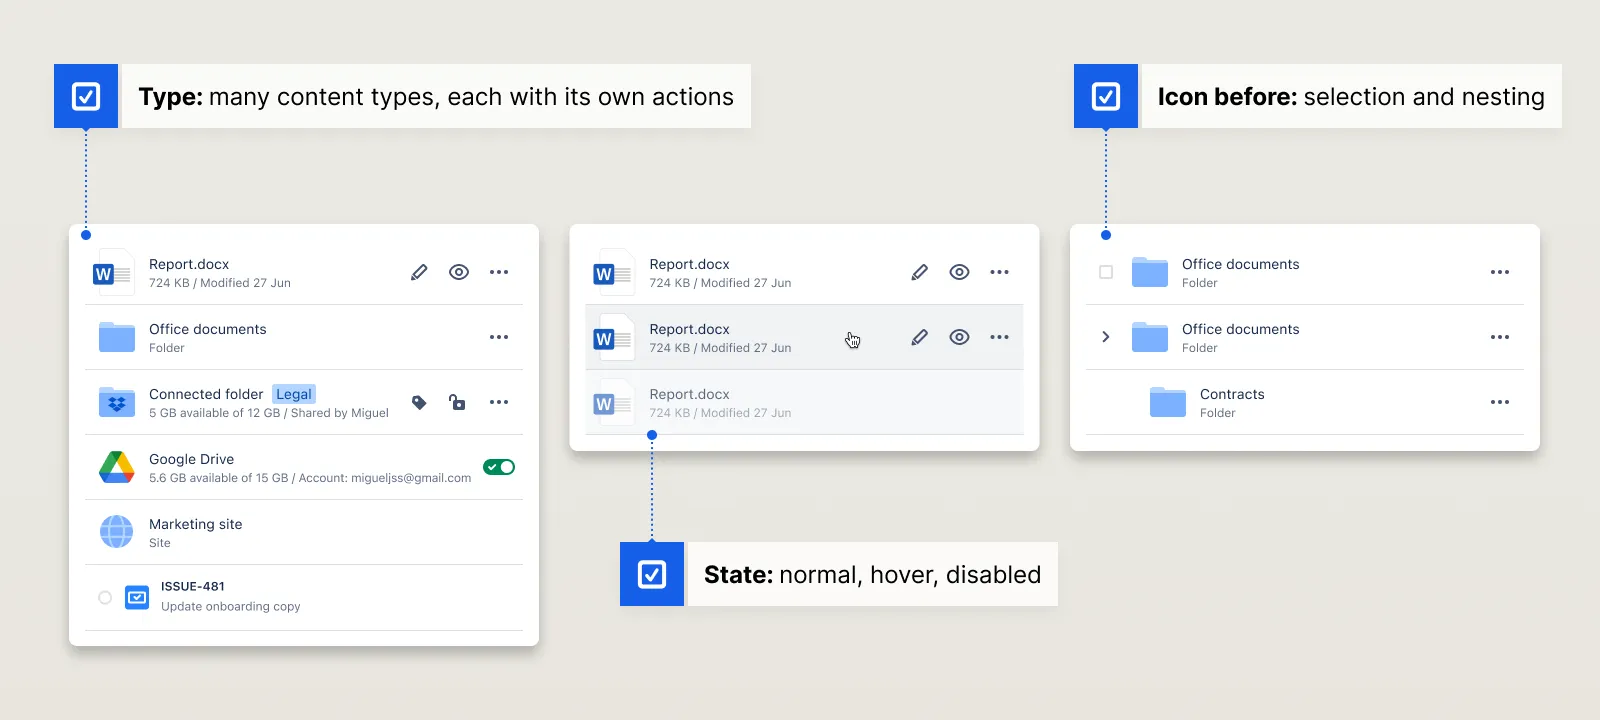Select the ISSUE-481 radio button

click(x=105, y=597)
